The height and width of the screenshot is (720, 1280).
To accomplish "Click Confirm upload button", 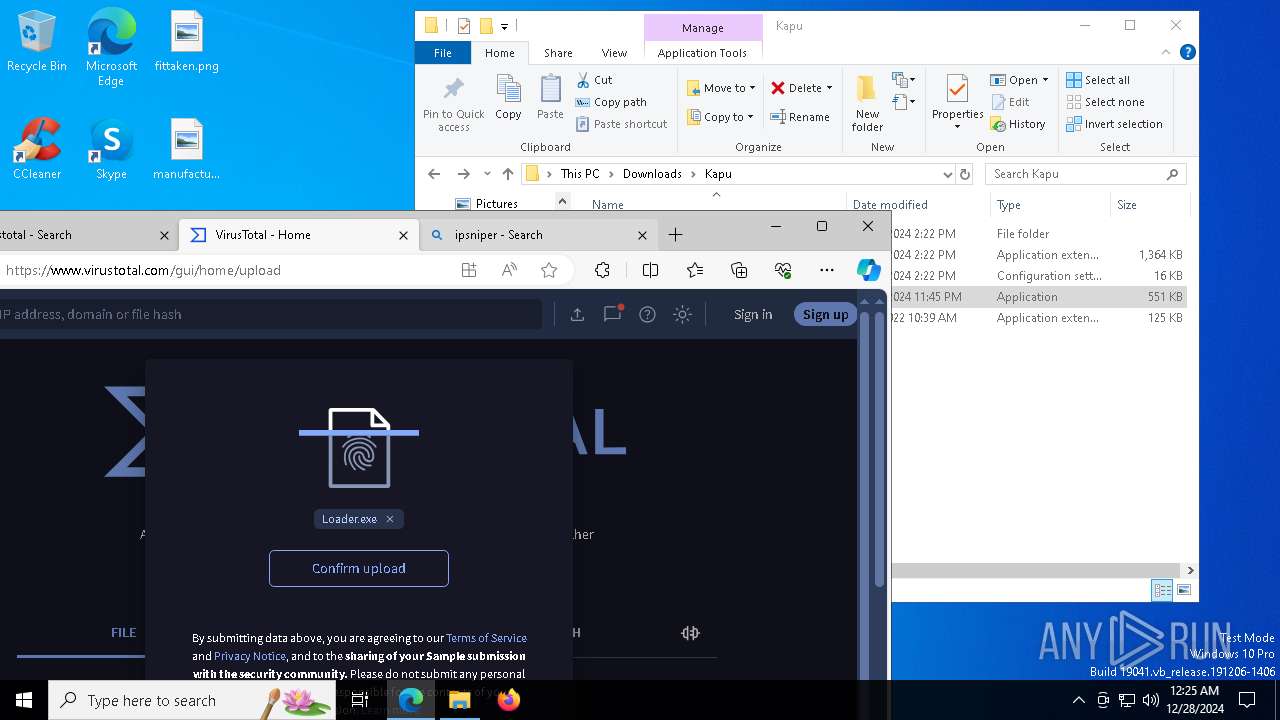I will (359, 568).
